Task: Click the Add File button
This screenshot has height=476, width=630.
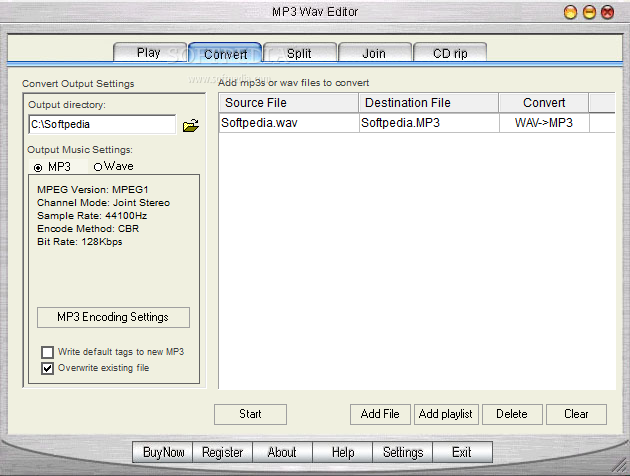Action: (380, 414)
